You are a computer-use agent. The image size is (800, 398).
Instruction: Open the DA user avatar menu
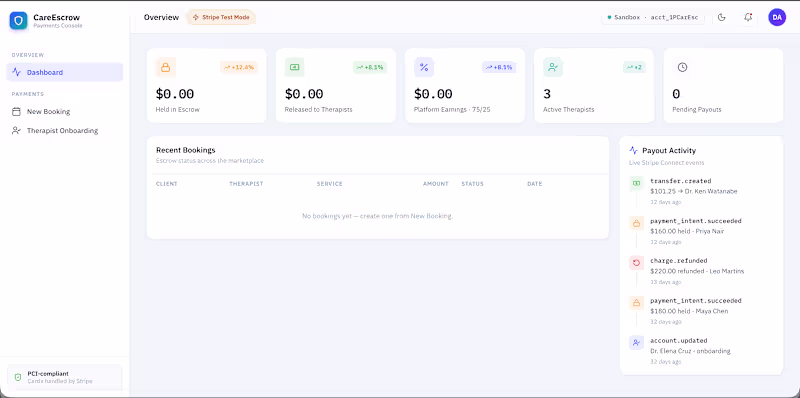point(777,17)
